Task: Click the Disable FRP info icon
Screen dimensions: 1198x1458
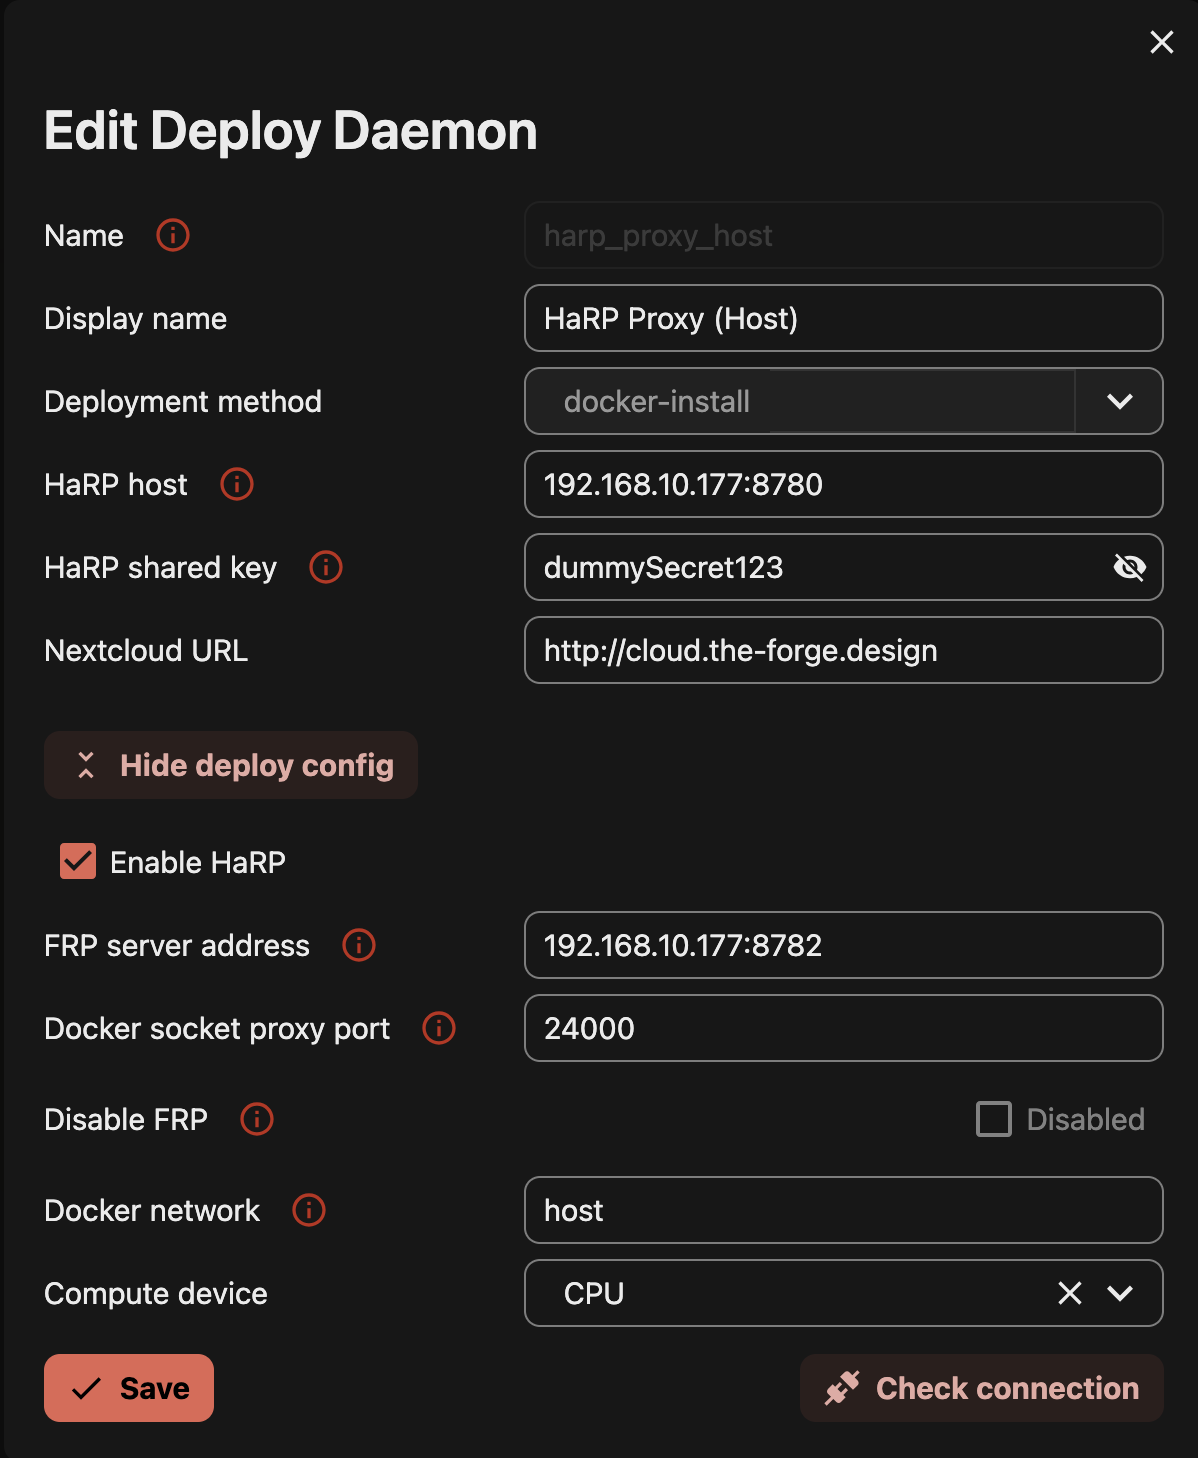Action: coord(257,1119)
